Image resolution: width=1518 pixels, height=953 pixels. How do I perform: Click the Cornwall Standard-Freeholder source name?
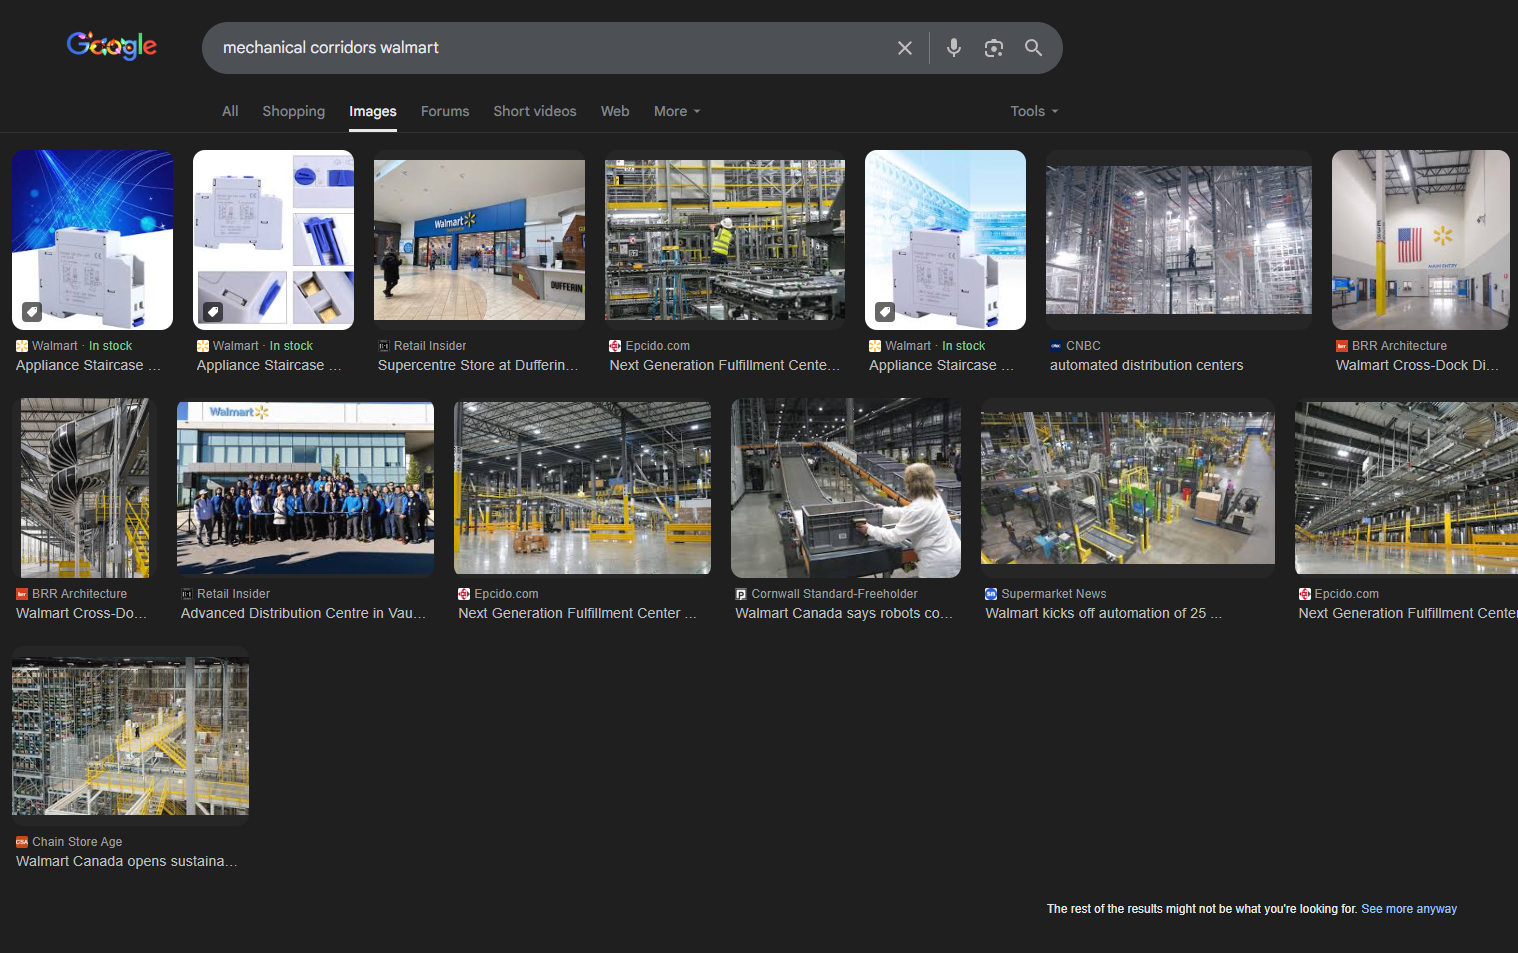click(835, 594)
